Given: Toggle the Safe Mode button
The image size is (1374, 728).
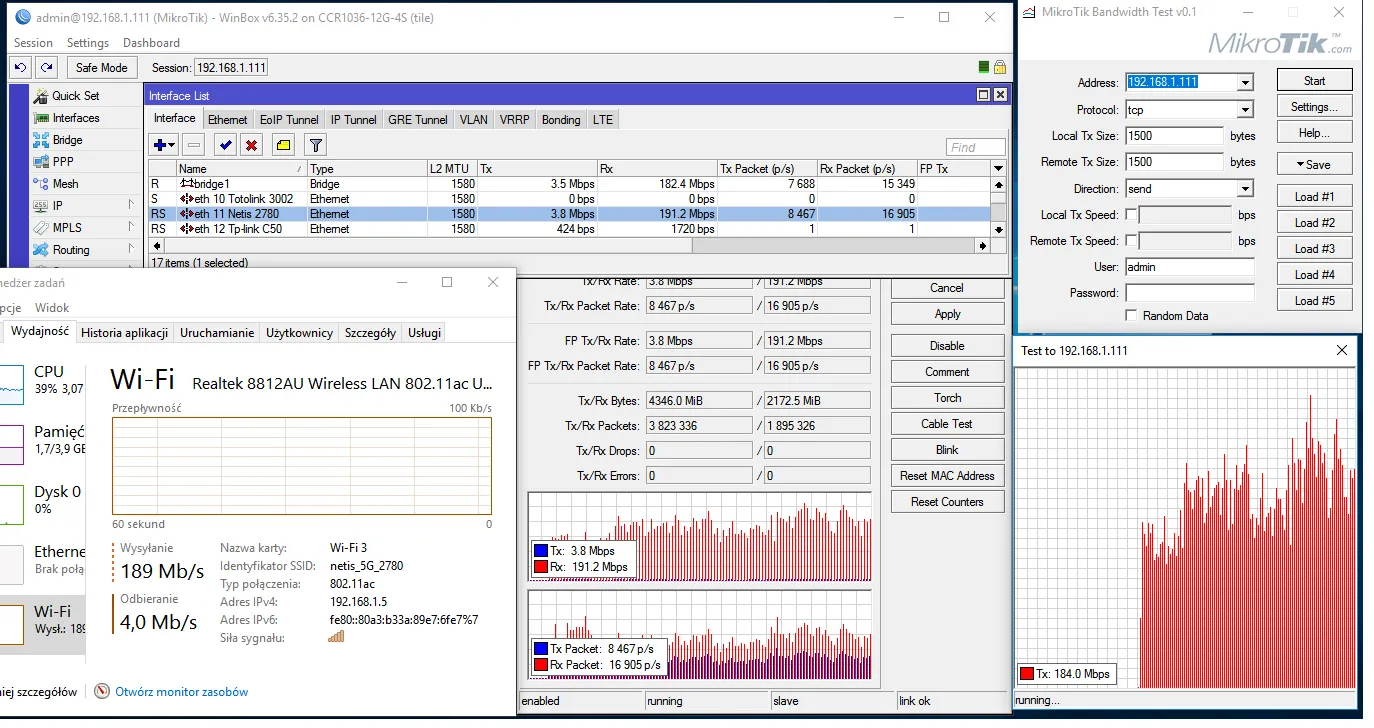Looking at the screenshot, I should tap(101, 67).
